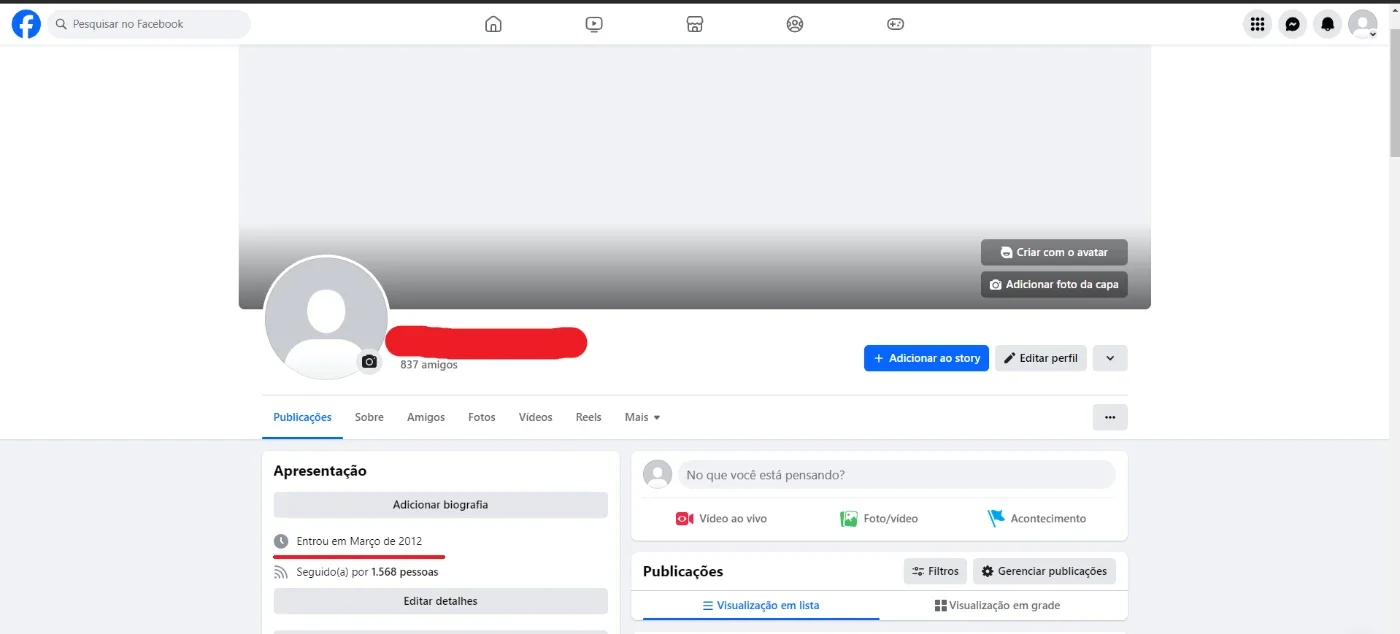Click the camera icon on profile picture
The image size is (1400, 634).
[x=370, y=362]
